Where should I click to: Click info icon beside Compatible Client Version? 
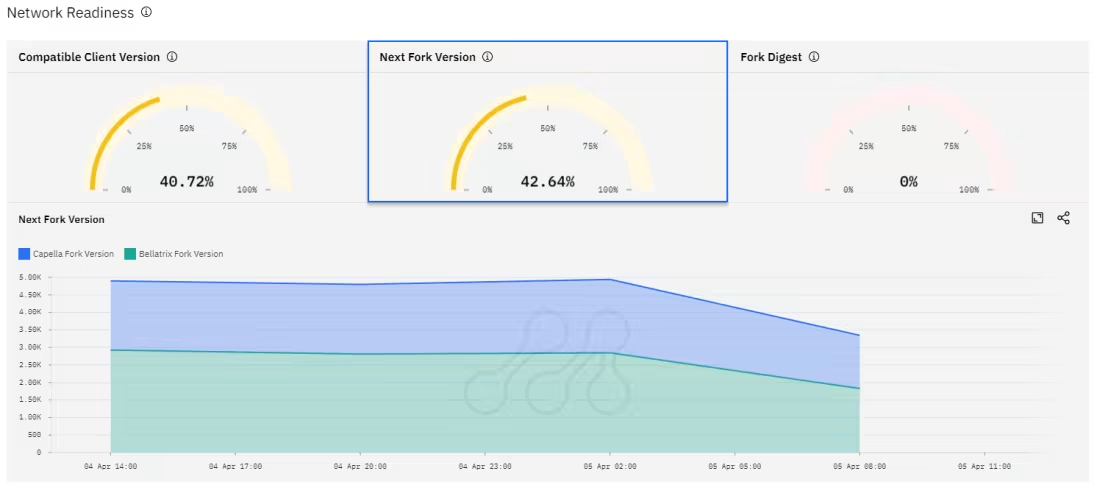[x=172, y=57]
